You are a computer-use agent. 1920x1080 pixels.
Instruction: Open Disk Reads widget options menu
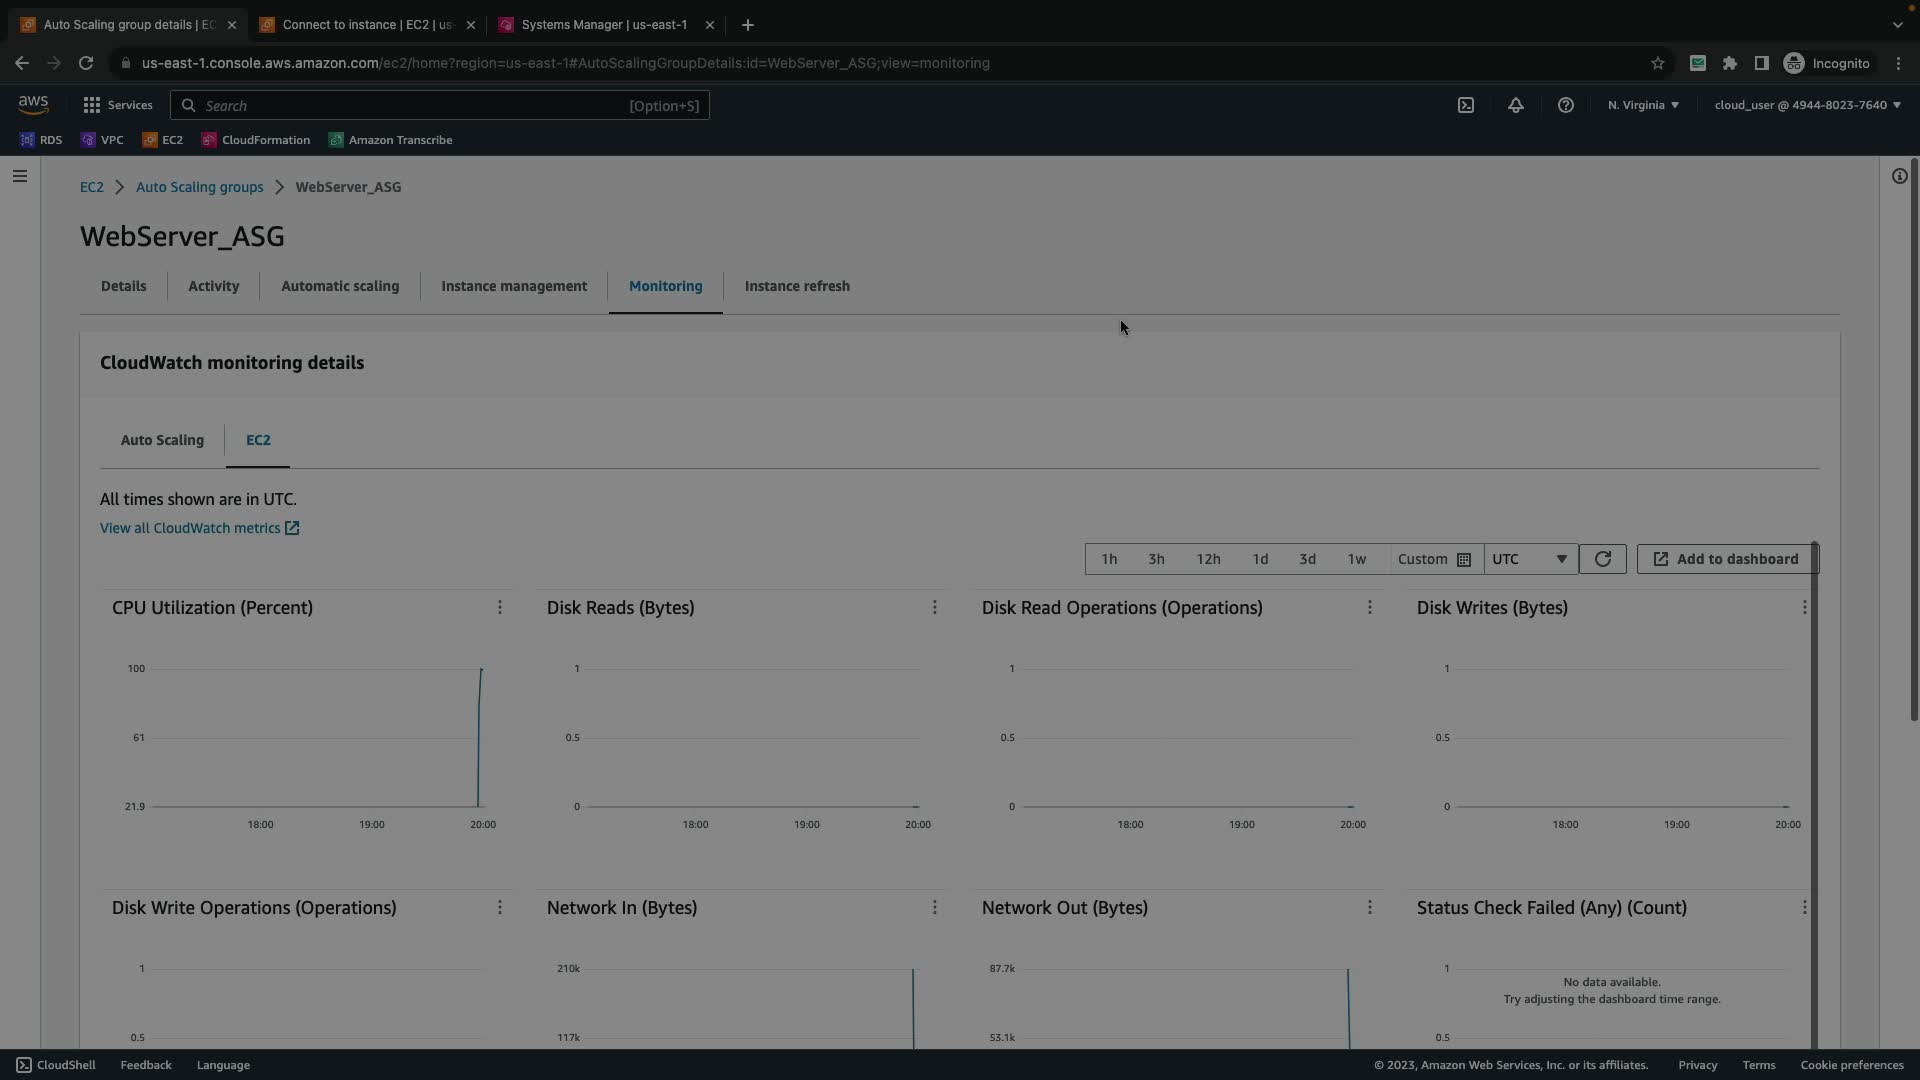(934, 608)
